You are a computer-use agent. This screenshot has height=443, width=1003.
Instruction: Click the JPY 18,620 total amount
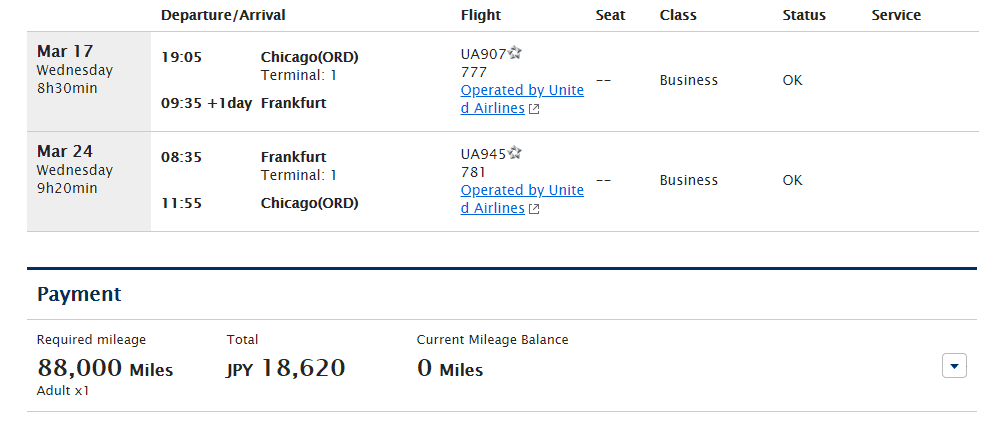pos(286,368)
